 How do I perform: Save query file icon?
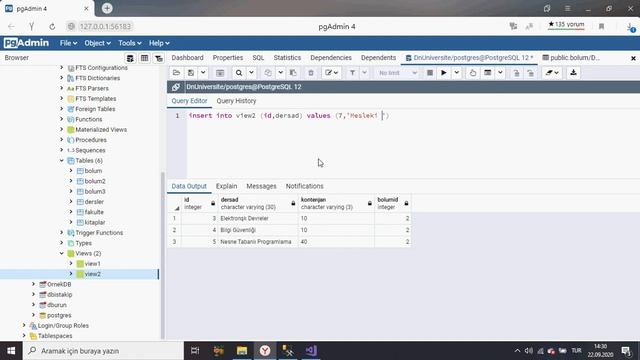point(191,73)
